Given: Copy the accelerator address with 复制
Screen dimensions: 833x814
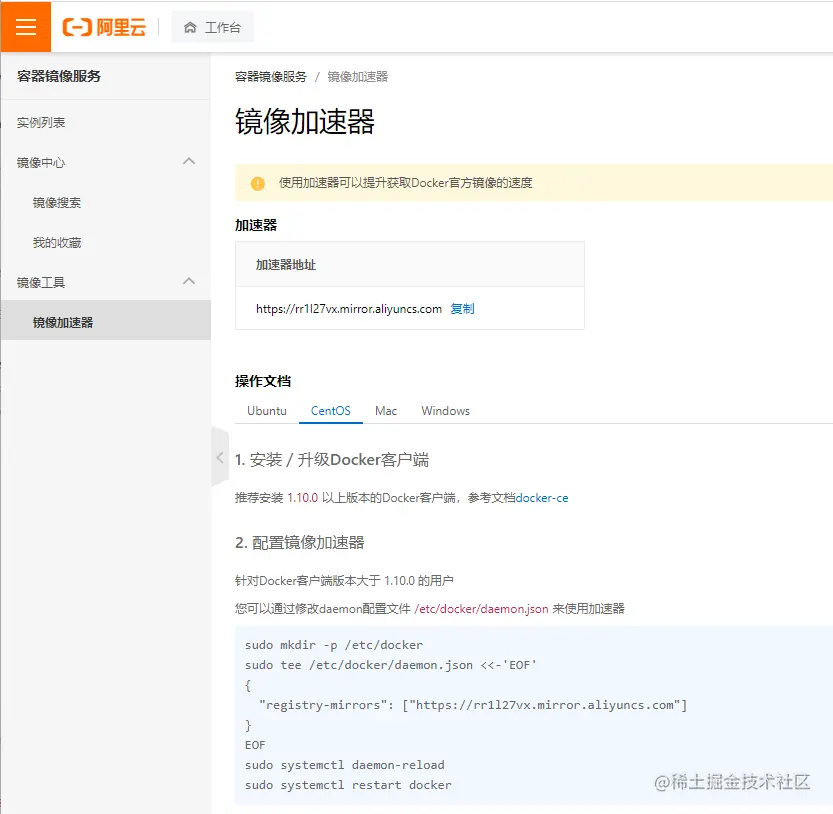Looking at the screenshot, I should (462, 309).
